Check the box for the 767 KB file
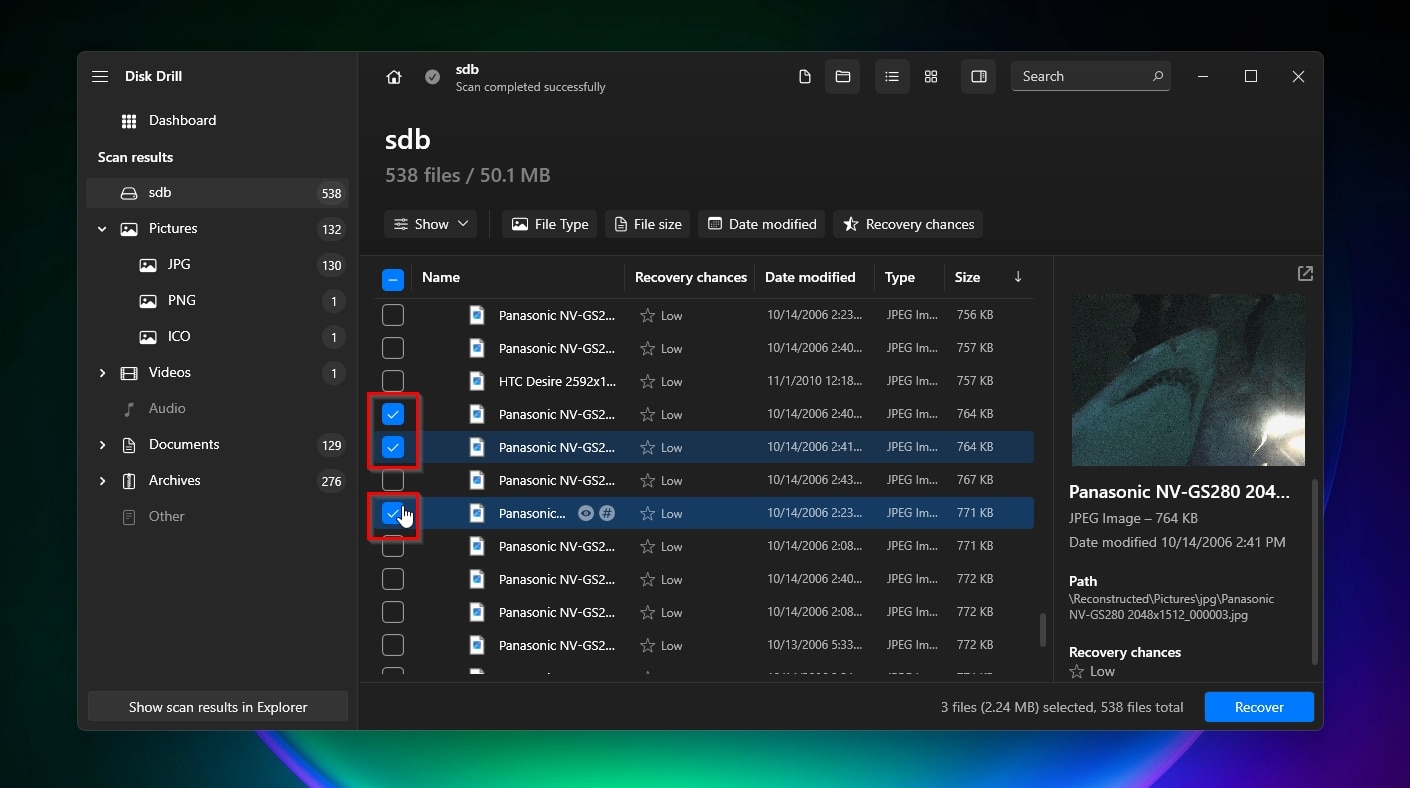Screen dimensions: 1410x788 coord(393,480)
